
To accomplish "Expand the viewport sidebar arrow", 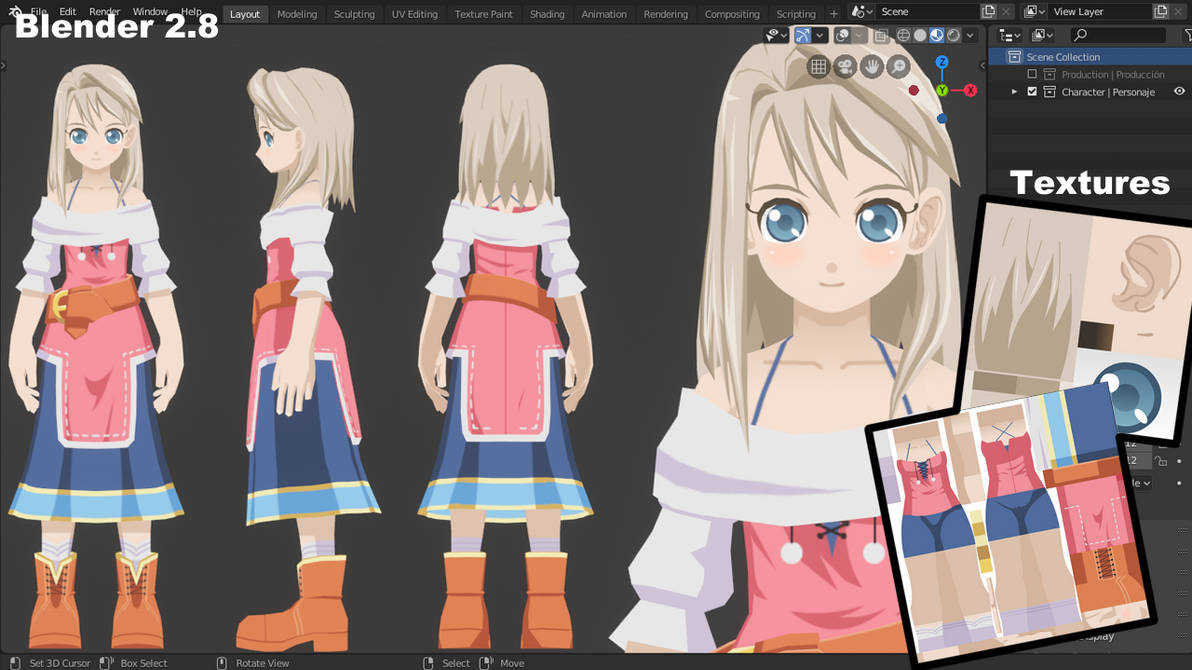I will [982, 65].
